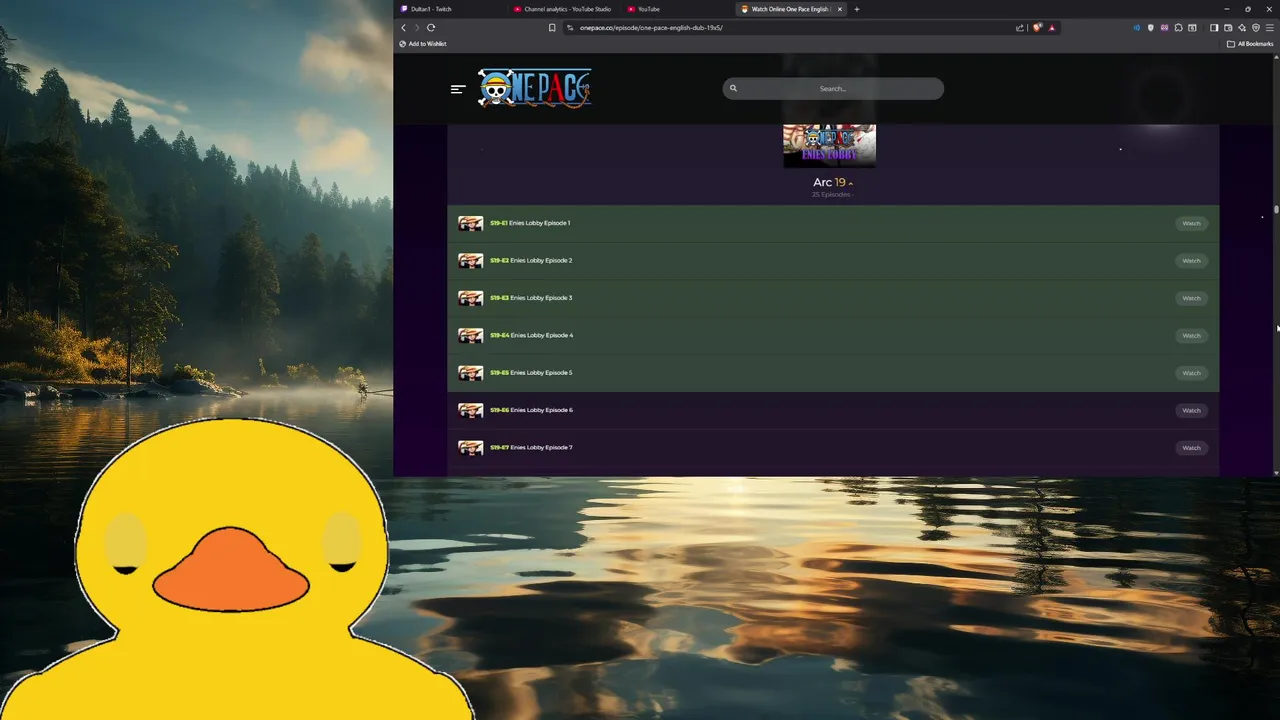Viewport: 1280px width, 720px height.
Task: Open S19-E4 Enies Lobby Episode 4 title
Action: [x=531, y=335]
